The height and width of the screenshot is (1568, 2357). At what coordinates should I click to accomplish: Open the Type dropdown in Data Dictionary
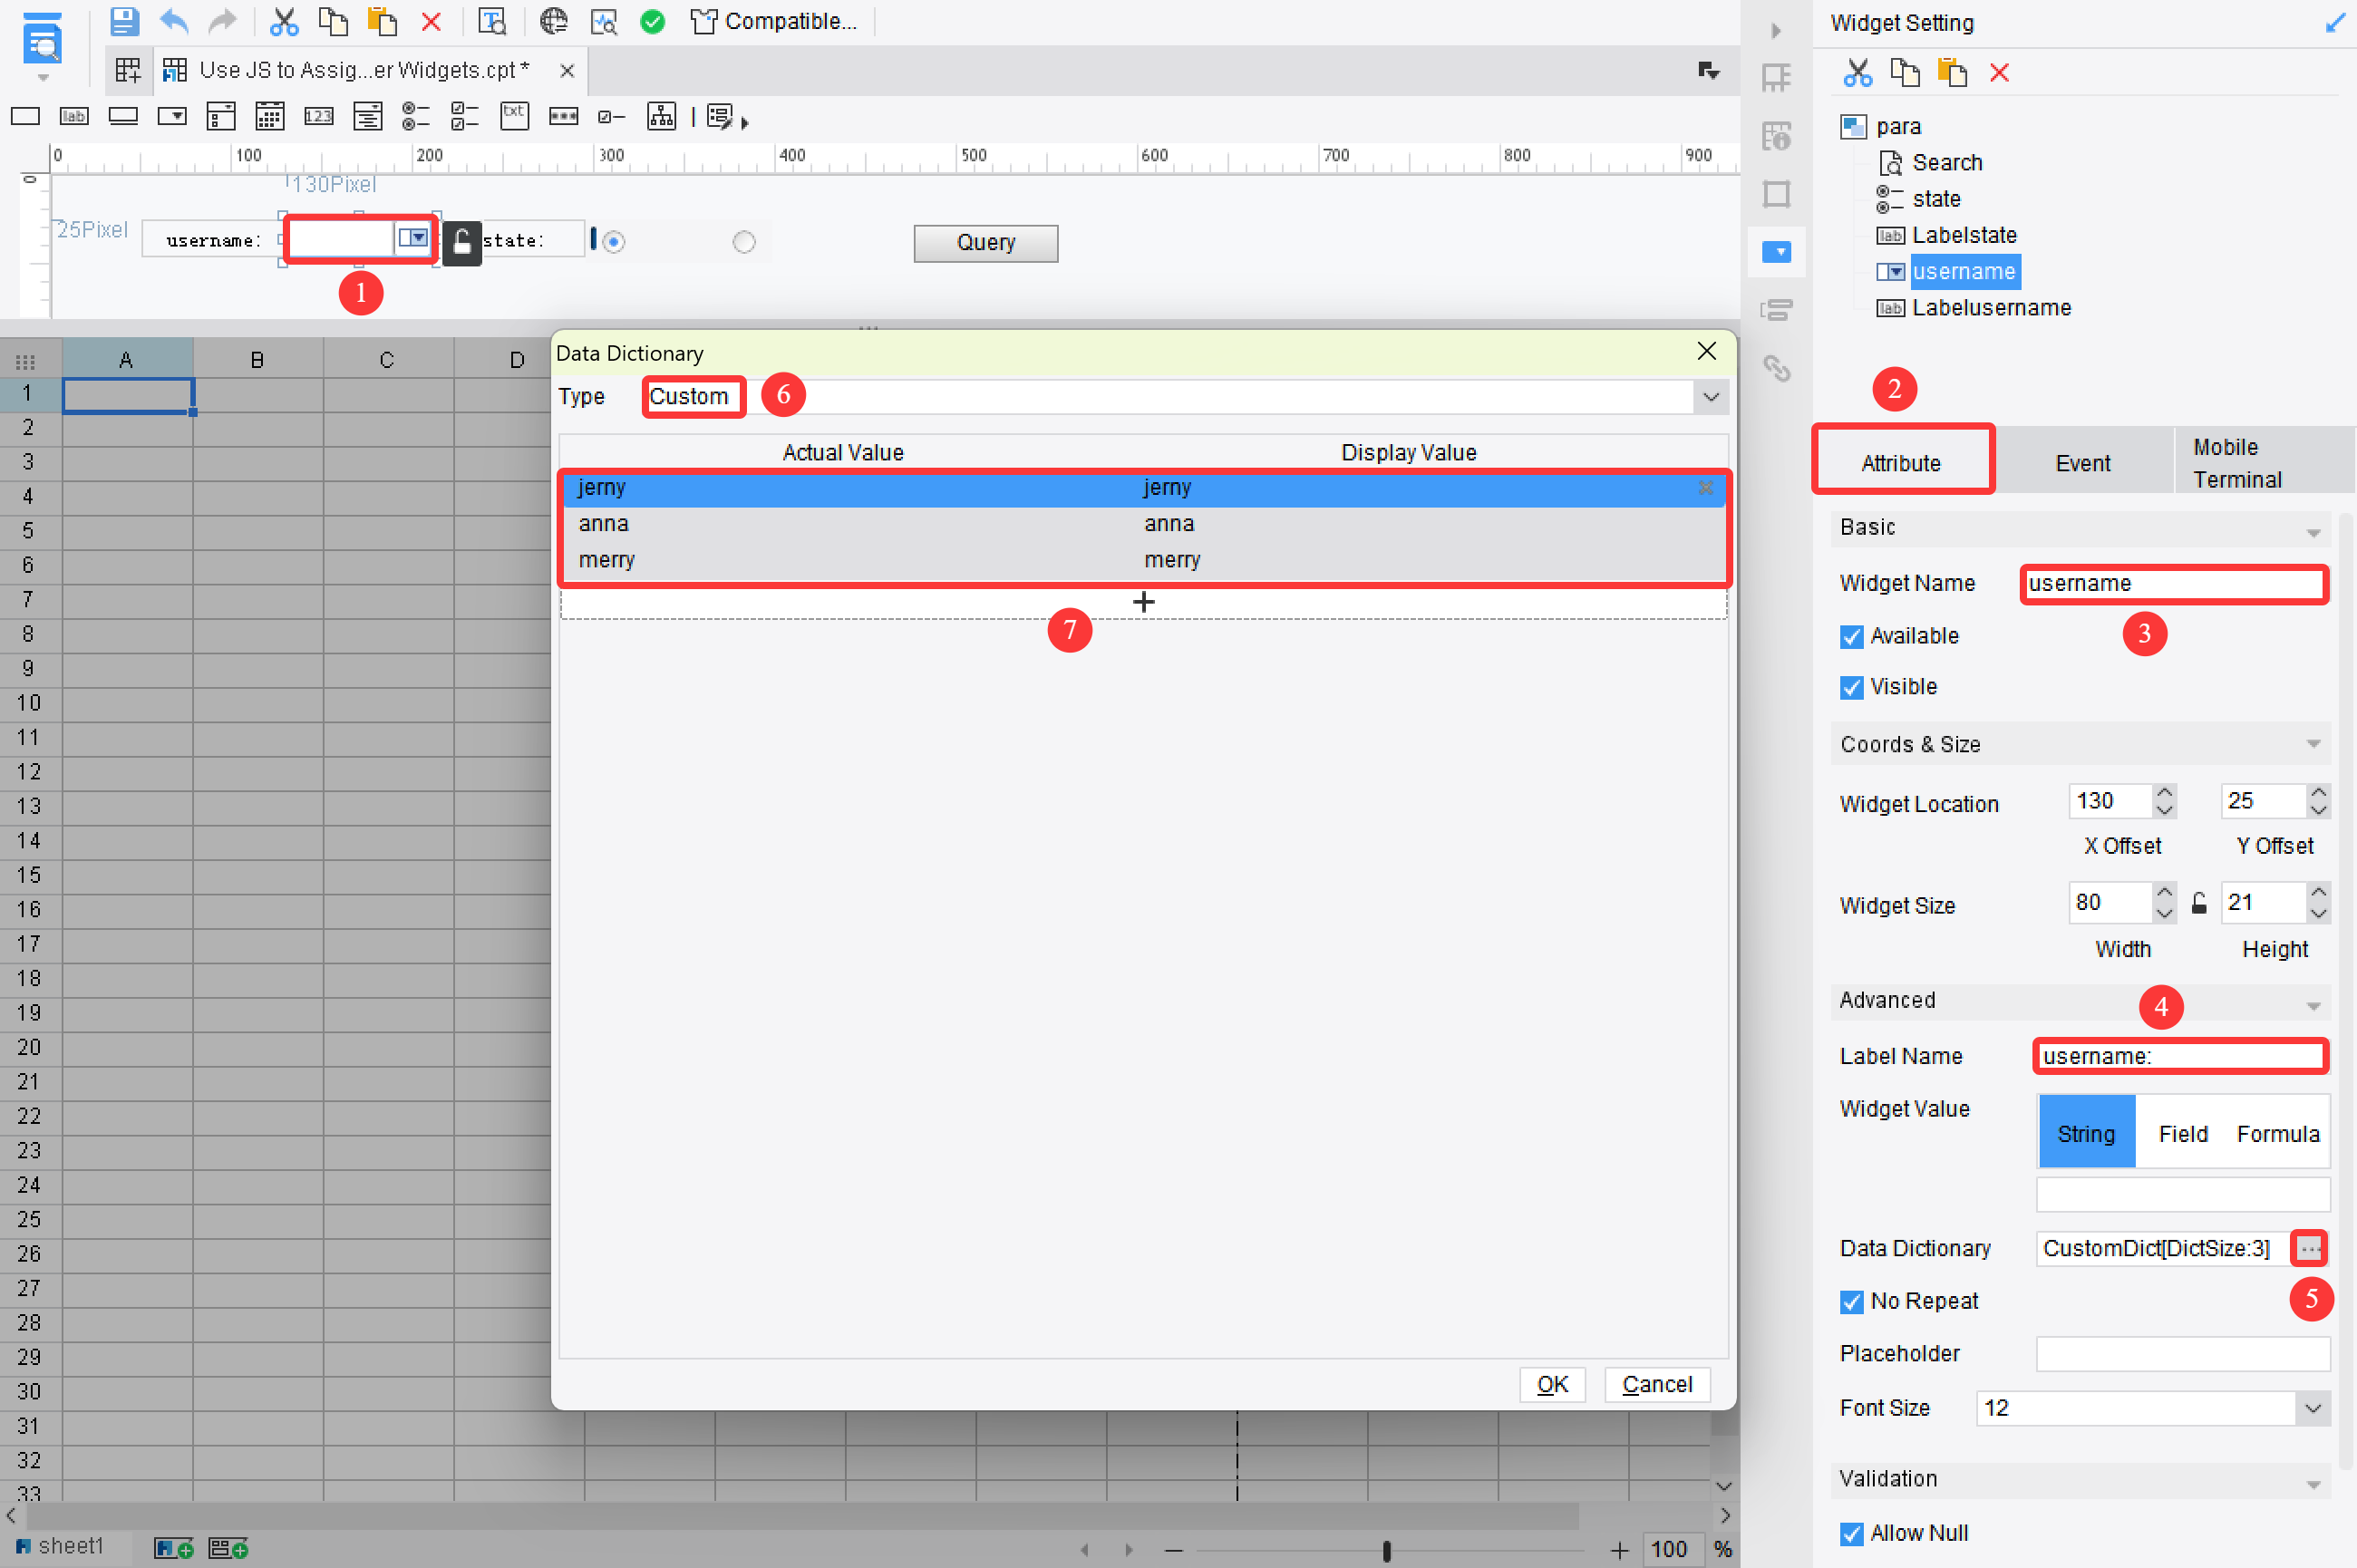(1710, 397)
